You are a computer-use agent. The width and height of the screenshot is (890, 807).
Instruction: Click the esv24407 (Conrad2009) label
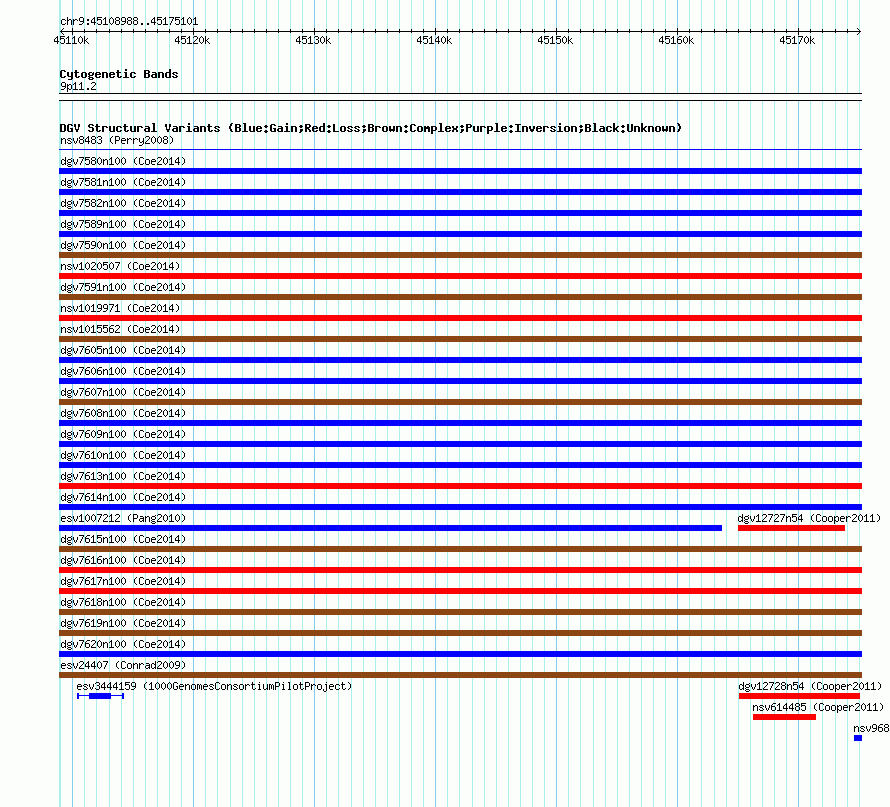(x=123, y=665)
